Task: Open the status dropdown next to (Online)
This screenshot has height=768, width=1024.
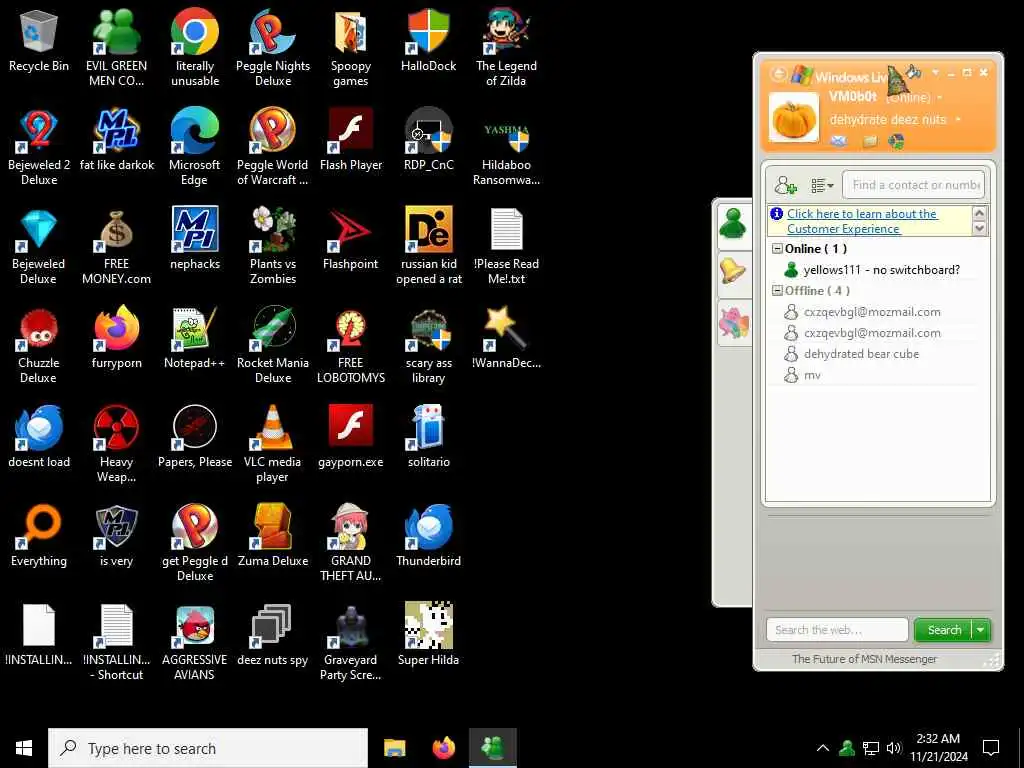Action: click(940, 98)
